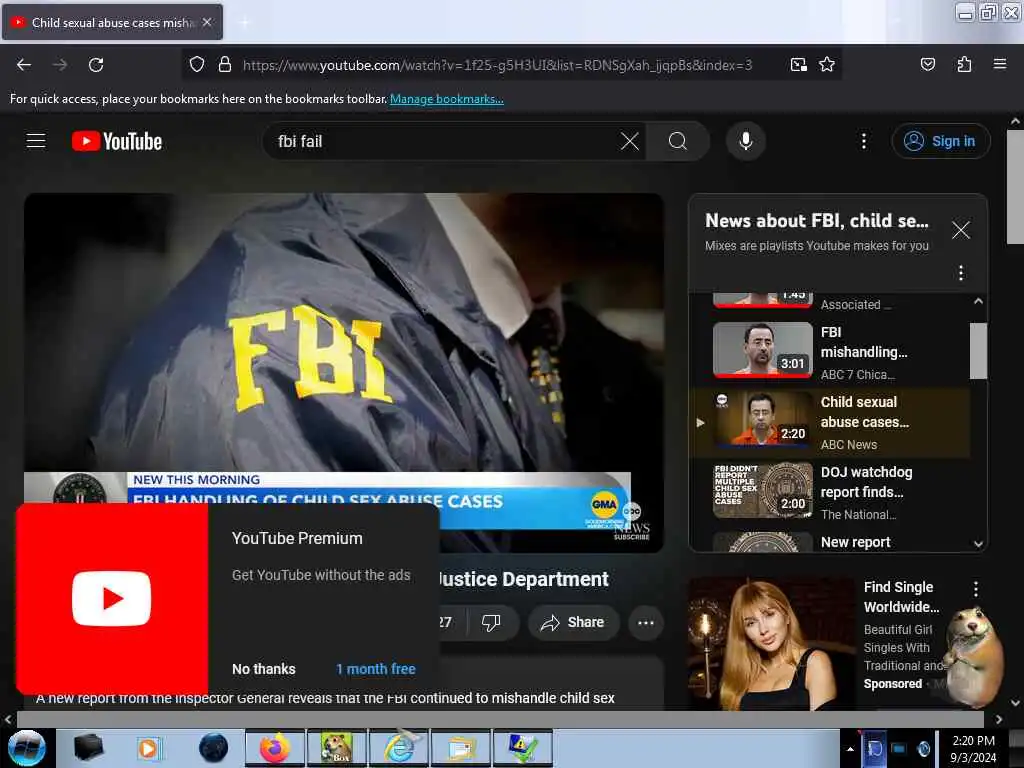This screenshot has height=768, width=1024.
Task: Open the taskbar clock showing 2:20 PM
Action: [973, 749]
